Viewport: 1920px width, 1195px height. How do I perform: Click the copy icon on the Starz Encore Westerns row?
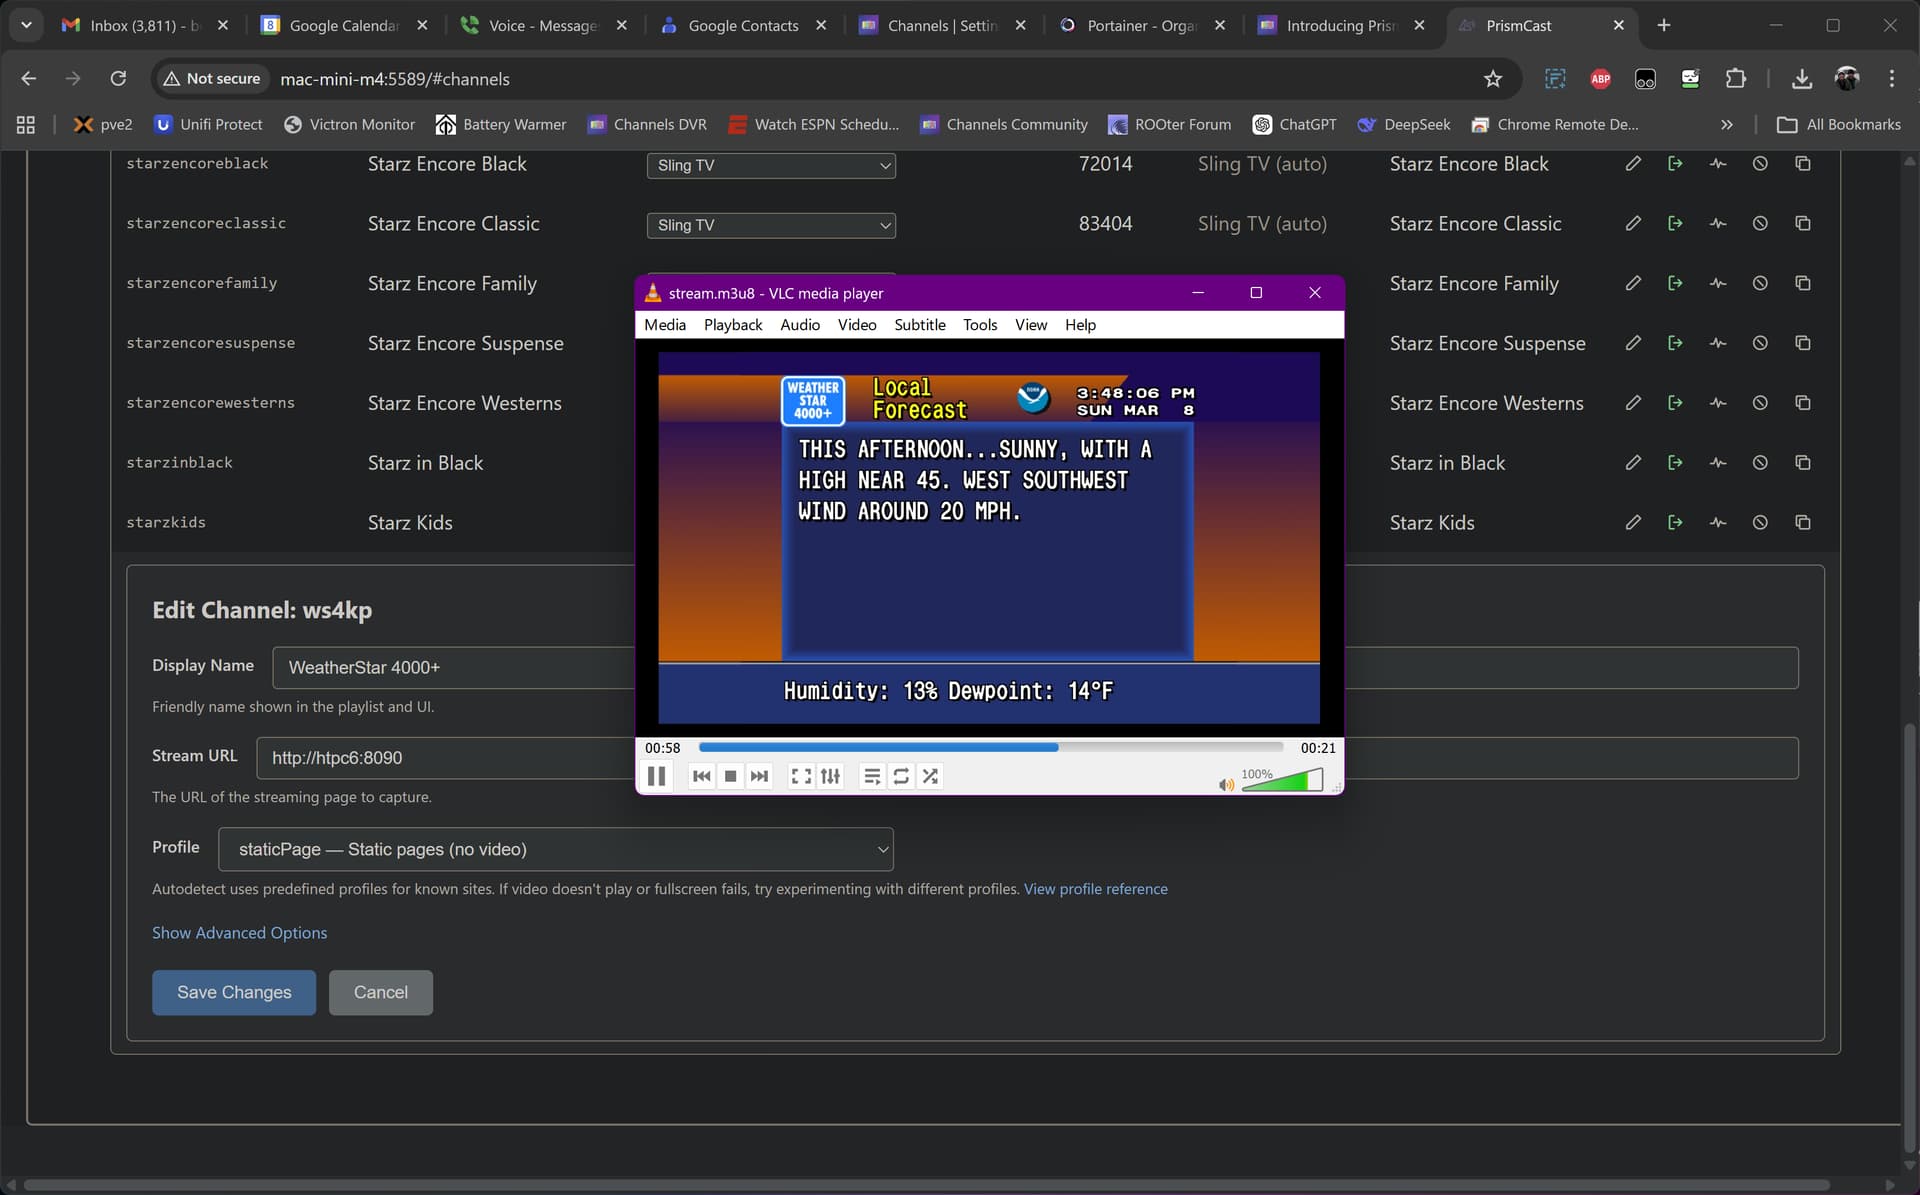pos(1803,402)
